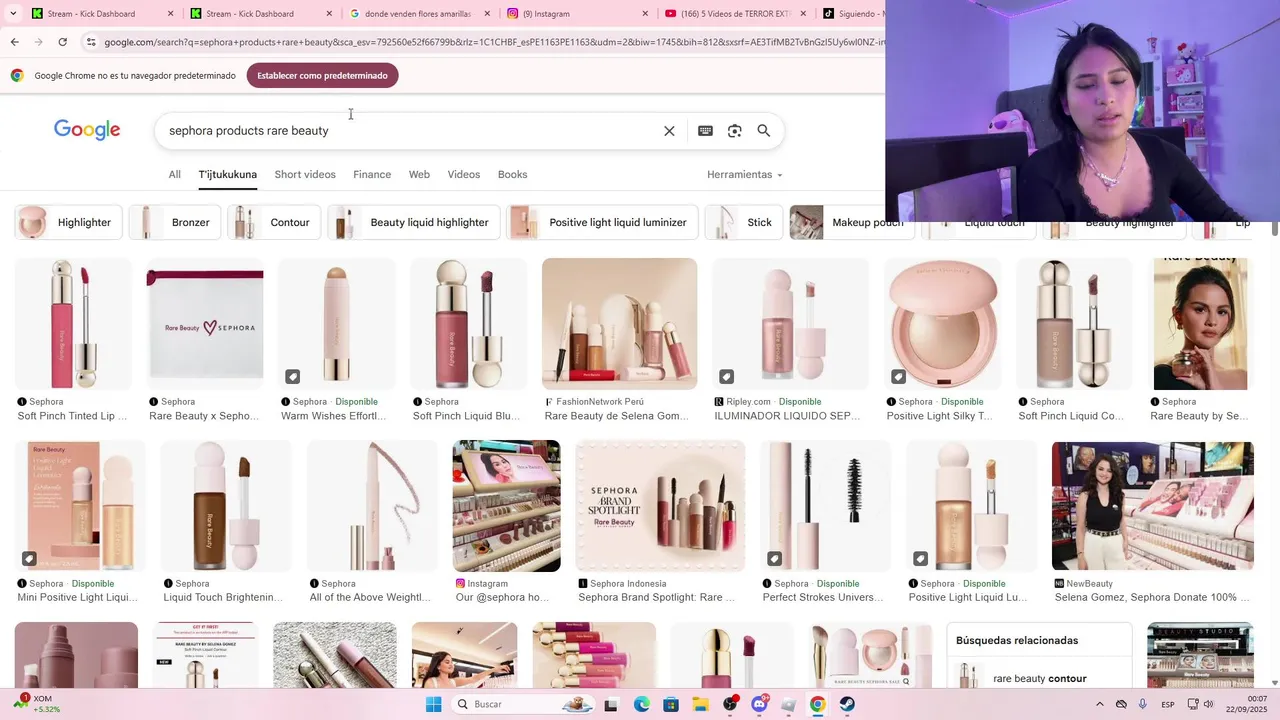Click microphone icon in system tray
The image size is (1280, 720).
(1143, 704)
